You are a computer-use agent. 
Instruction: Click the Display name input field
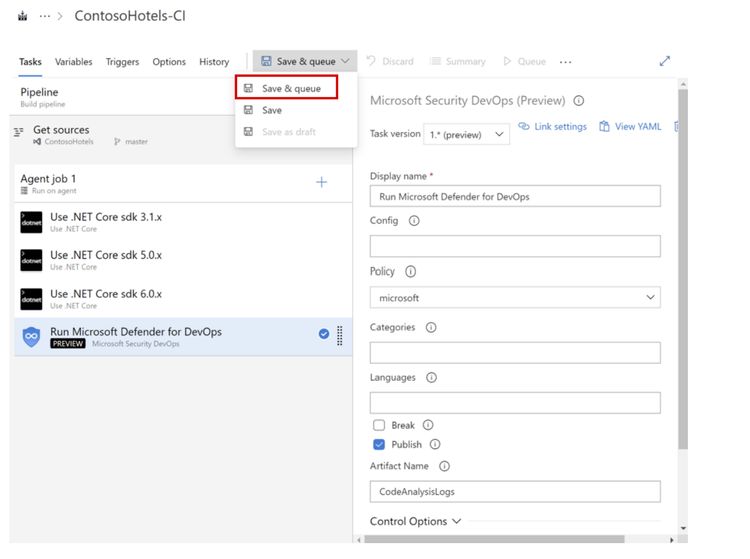pyautogui.click(x=515, y=196)
